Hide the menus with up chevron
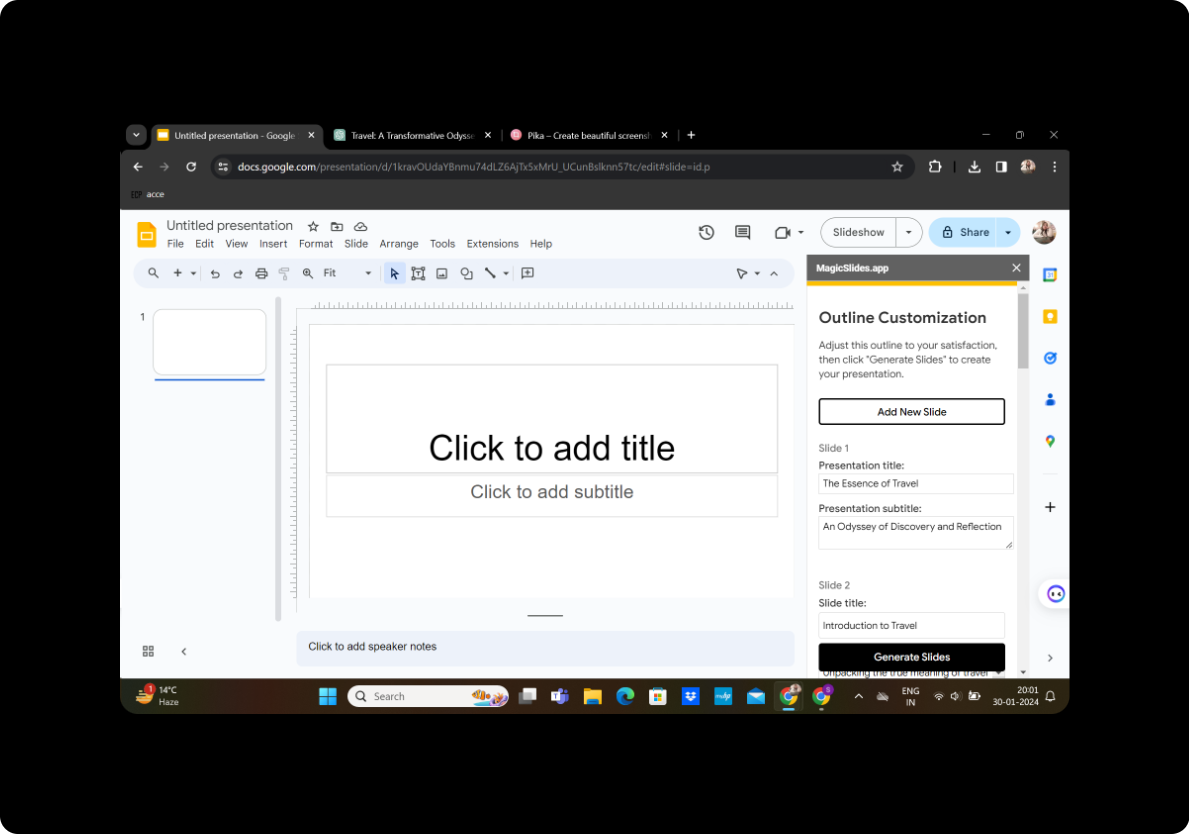The image size is (1189, 834). (x=774, y=274)
